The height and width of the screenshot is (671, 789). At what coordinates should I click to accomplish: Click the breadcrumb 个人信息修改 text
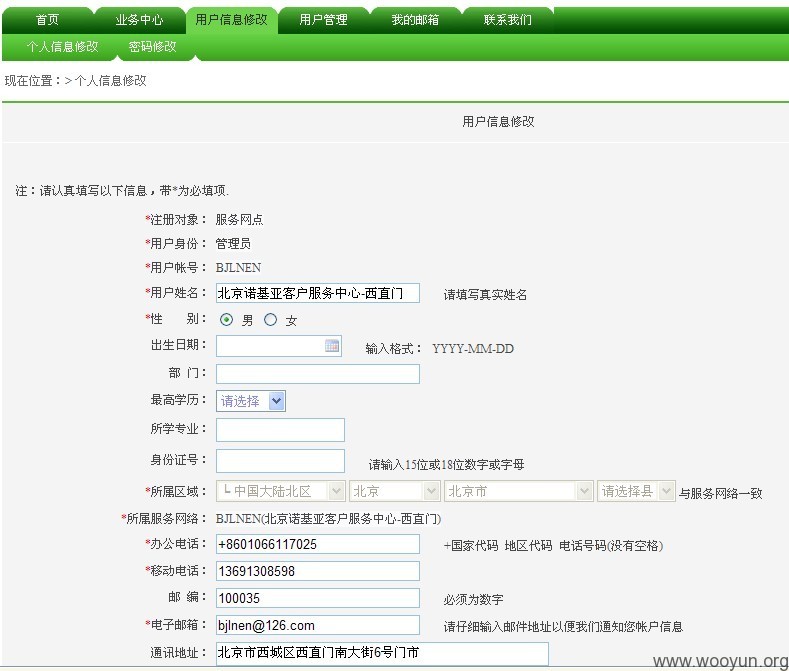(x=110, y=81)
